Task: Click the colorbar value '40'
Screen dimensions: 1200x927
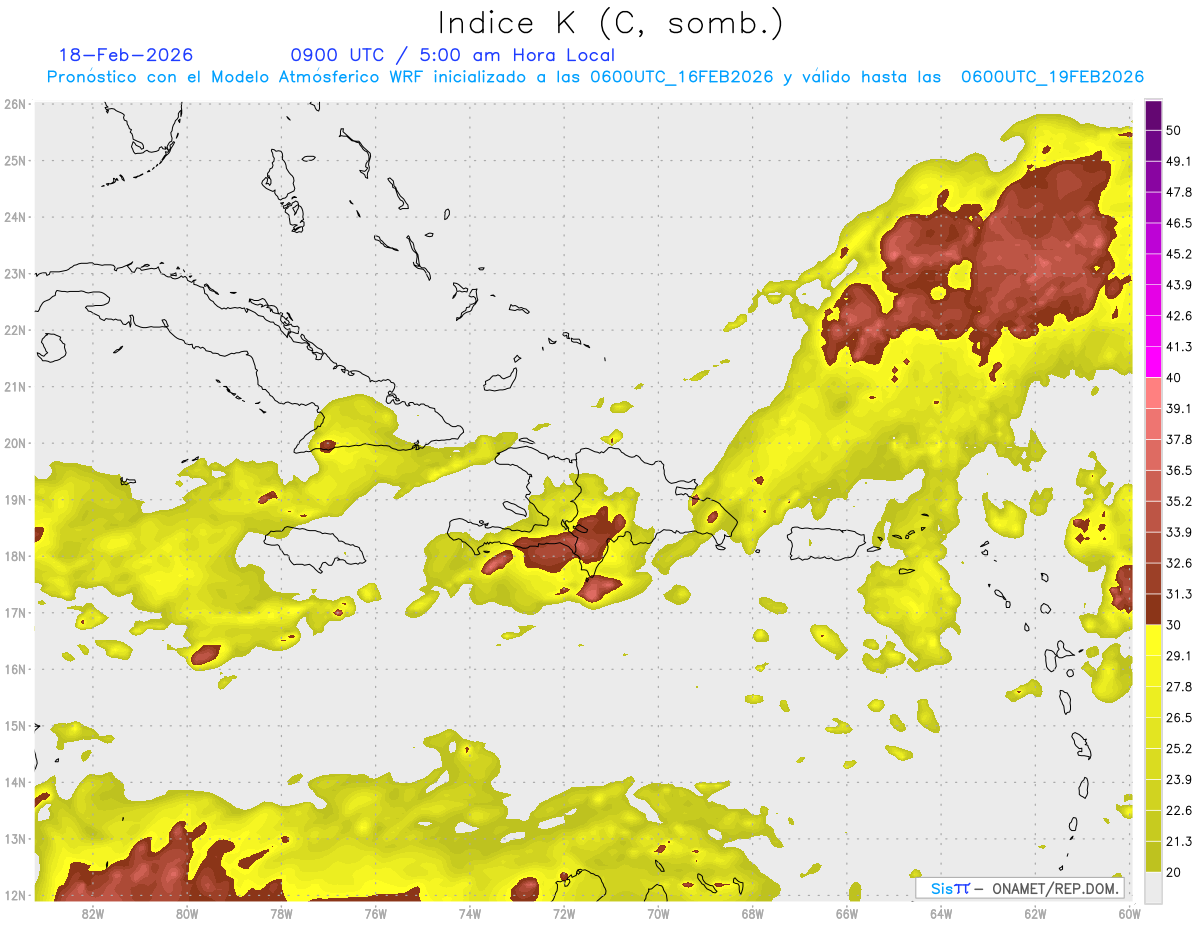Action: 1173,378
